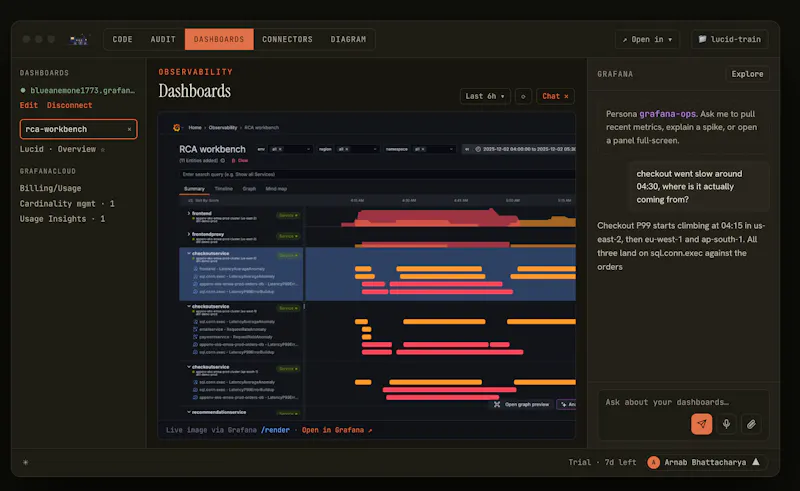Open the Service badge dropdown on frontend row
800x491 pixels.
pos(288,215)
